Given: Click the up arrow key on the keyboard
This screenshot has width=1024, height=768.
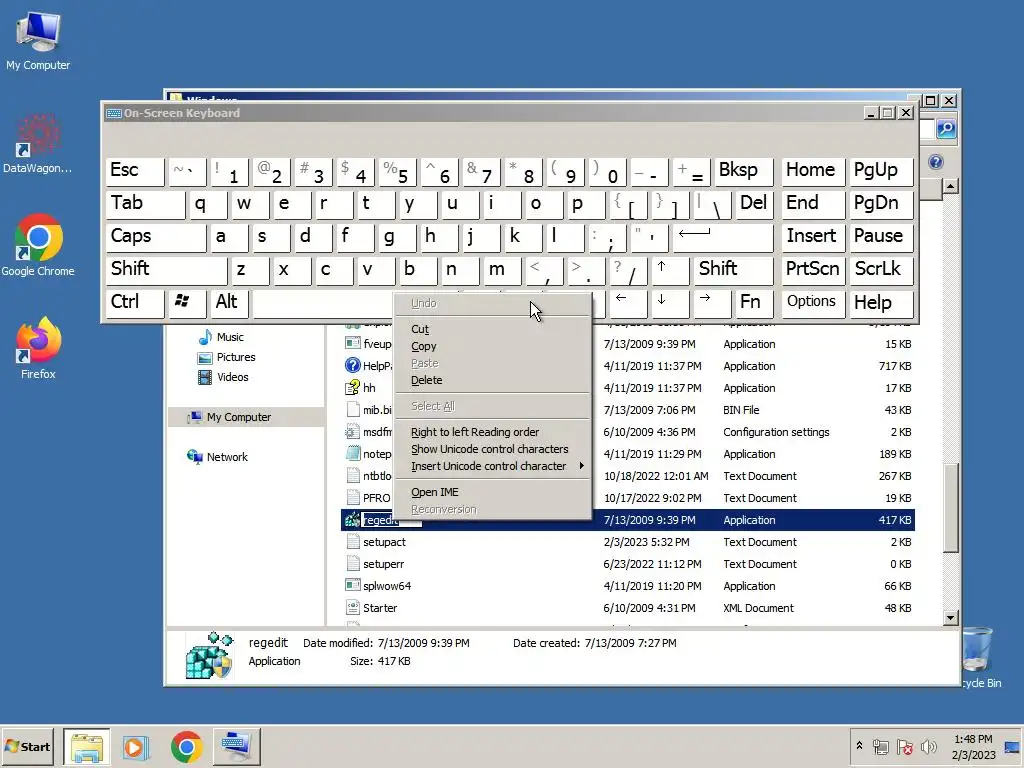Looking at the screenshot, I should point(670,270).
